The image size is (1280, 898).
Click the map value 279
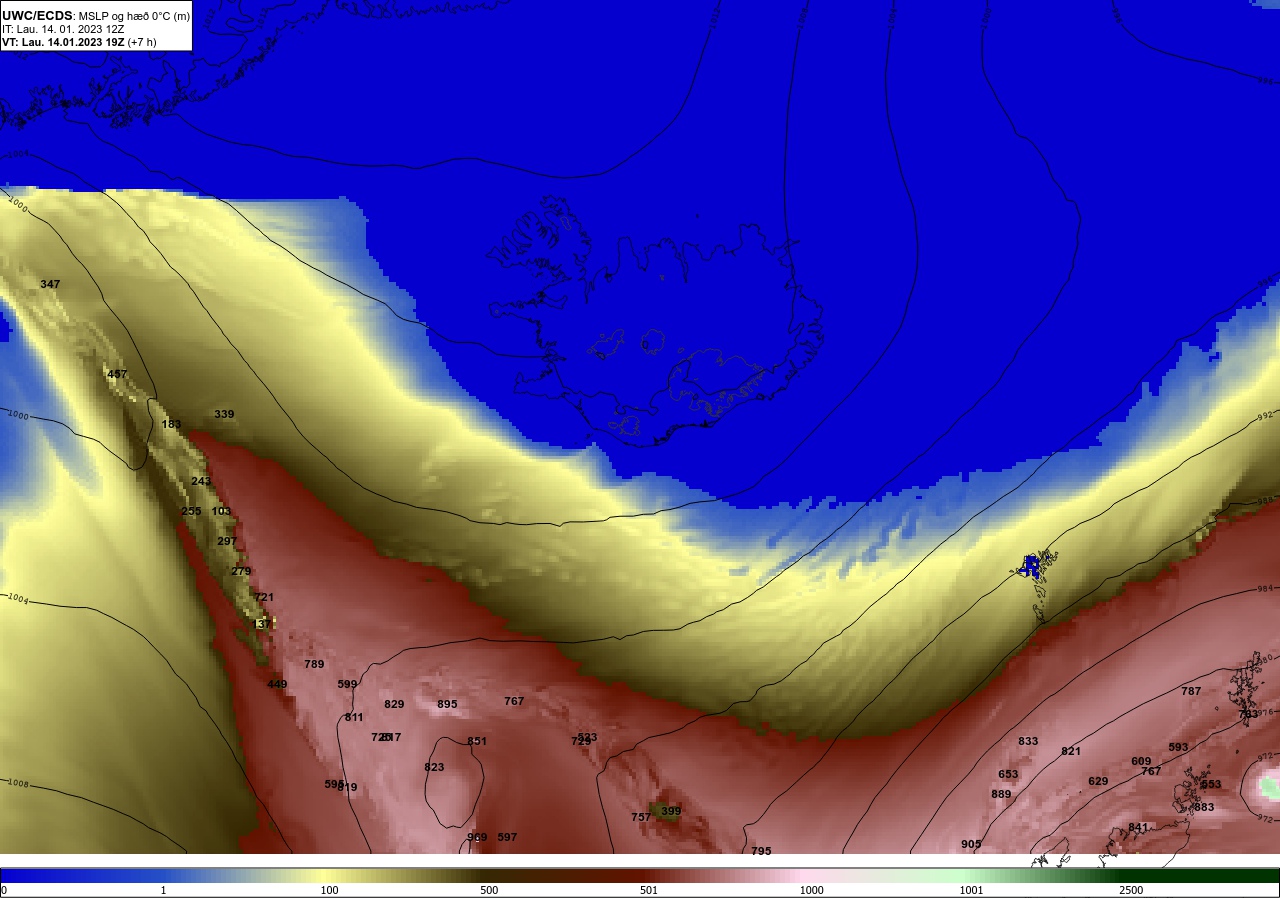click(x=241, y=571)
